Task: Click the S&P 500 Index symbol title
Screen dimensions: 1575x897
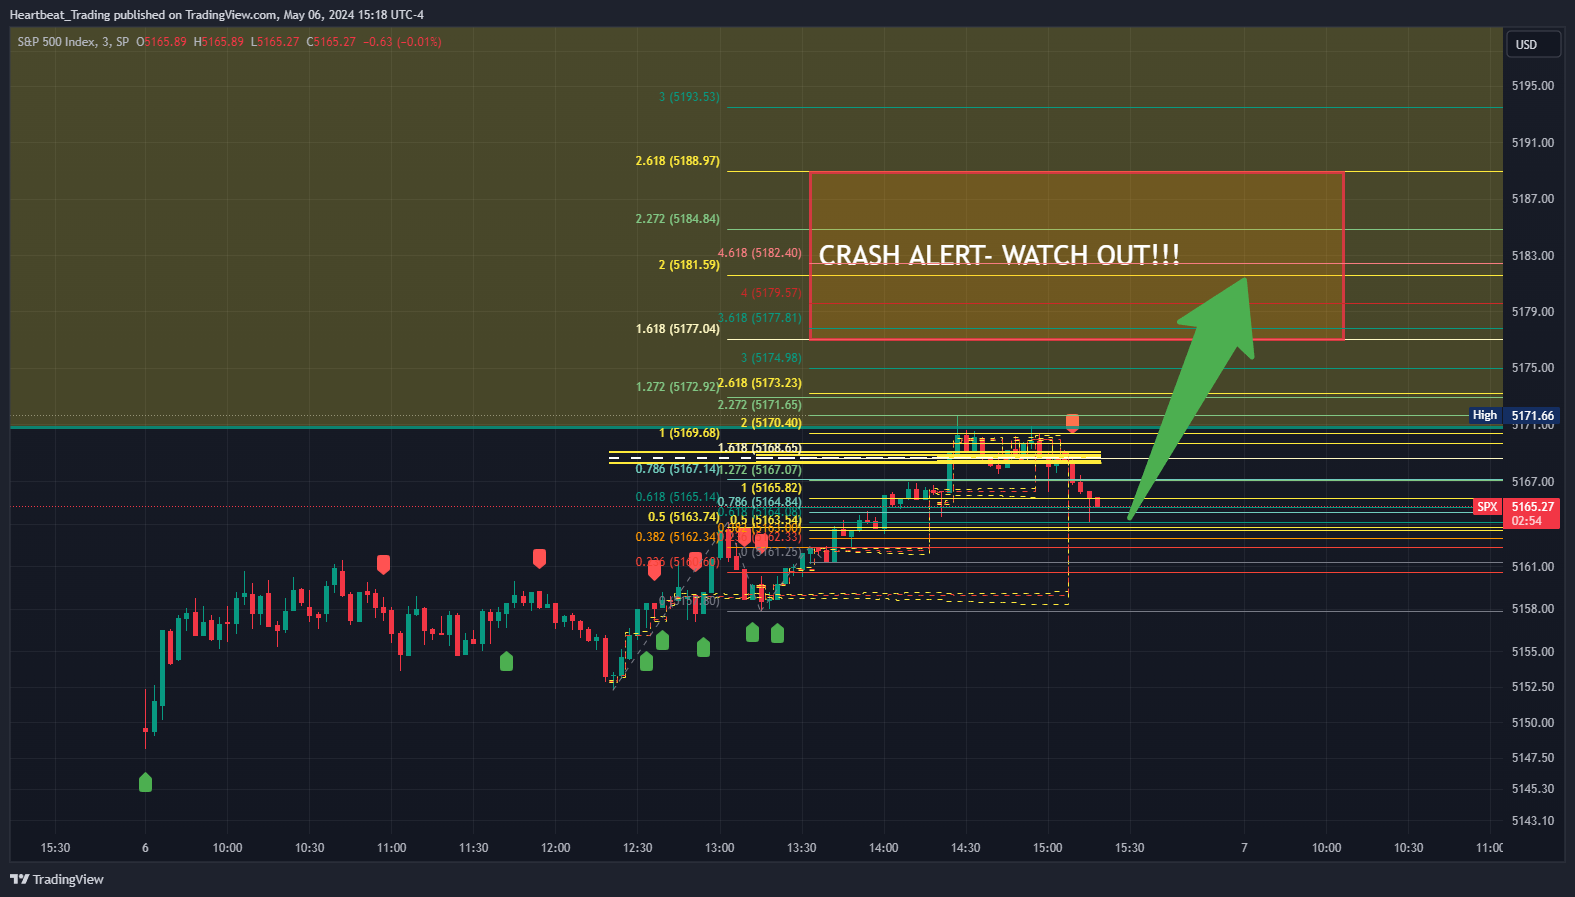Action: (73, 42)
